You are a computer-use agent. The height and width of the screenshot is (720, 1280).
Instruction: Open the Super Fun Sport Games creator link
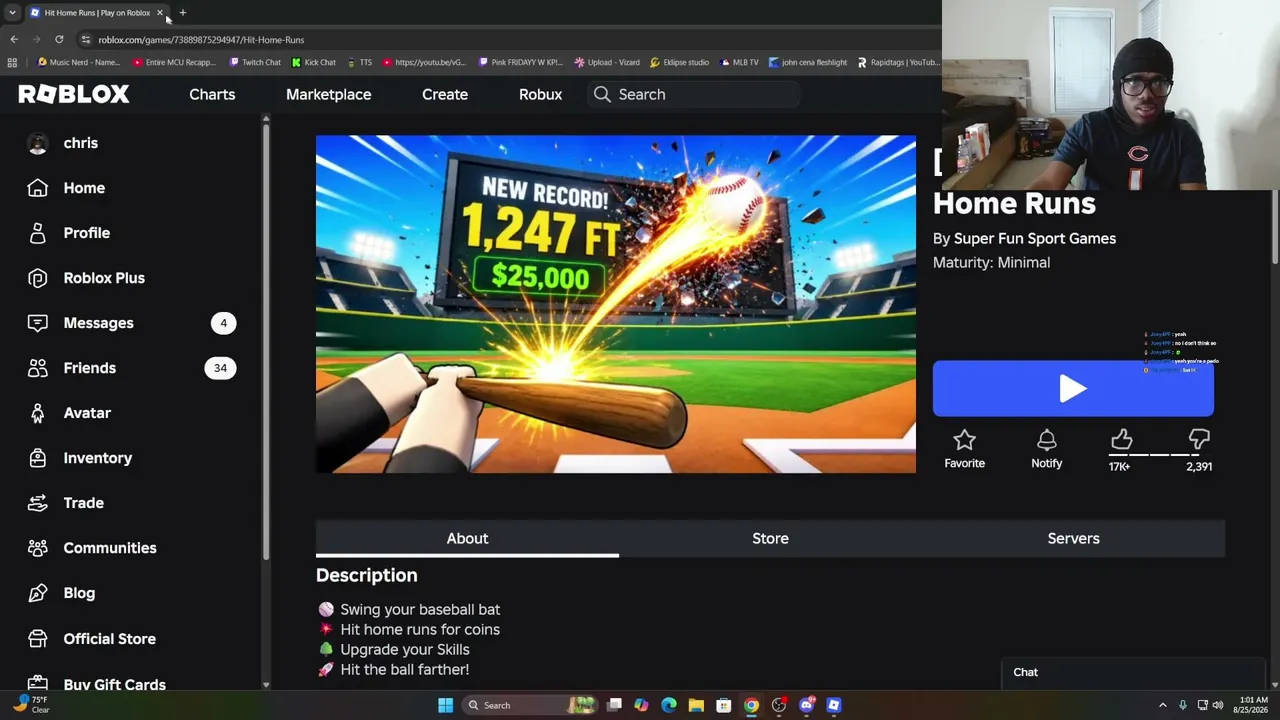click(1035, 238)
